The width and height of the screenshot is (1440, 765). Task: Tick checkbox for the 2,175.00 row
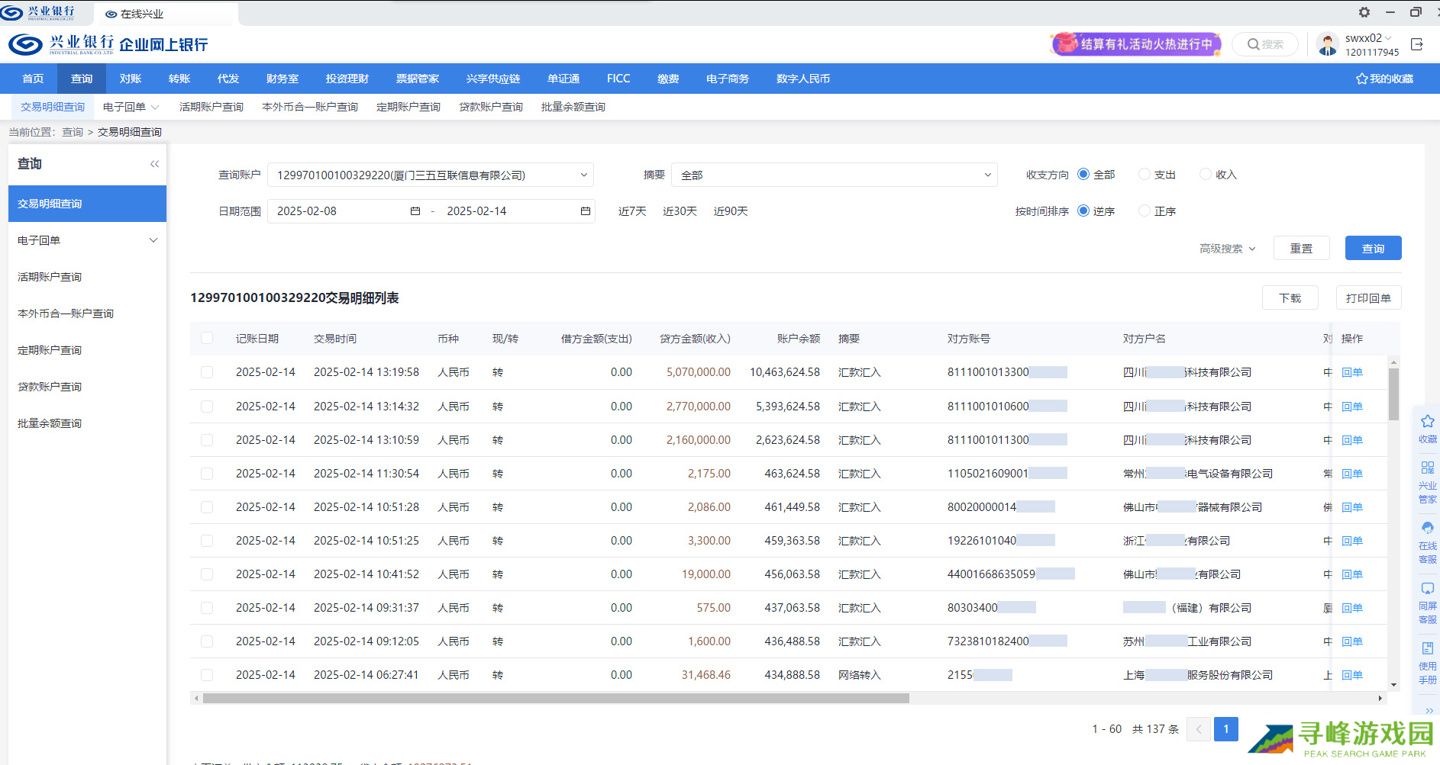207,473
